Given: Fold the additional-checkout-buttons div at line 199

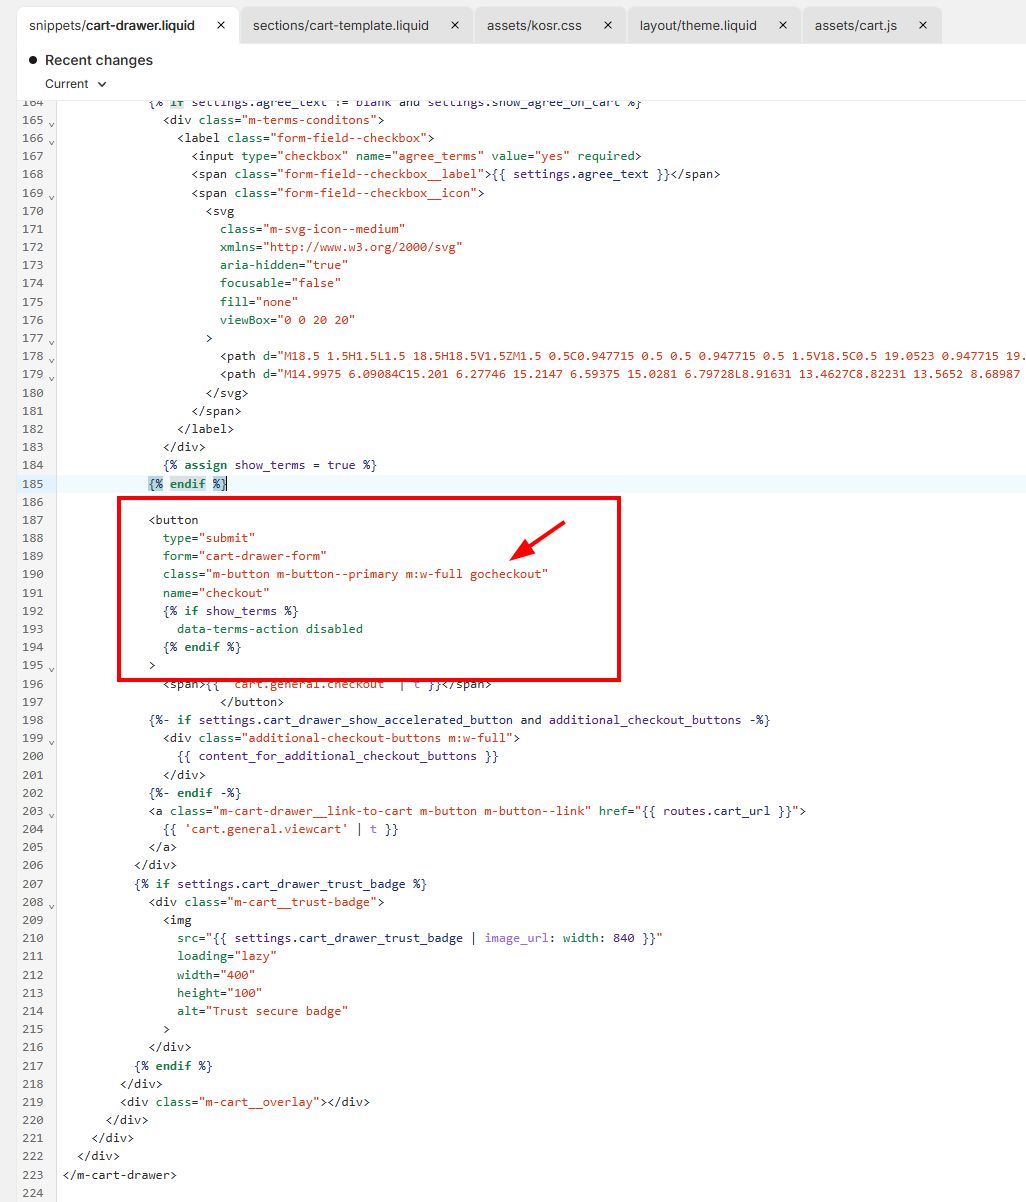Looking at the screenshot, I should pos(52,741).
